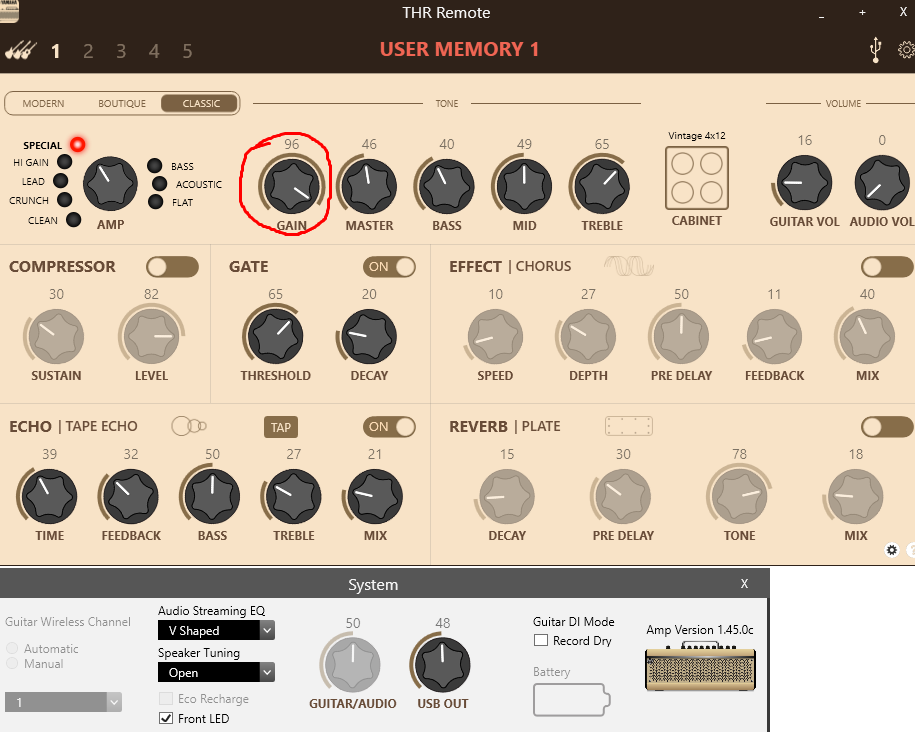This screenshot has height=732, width=915.
Task: Click the compressor SUSTAIN knob
Action: point(56,336)
